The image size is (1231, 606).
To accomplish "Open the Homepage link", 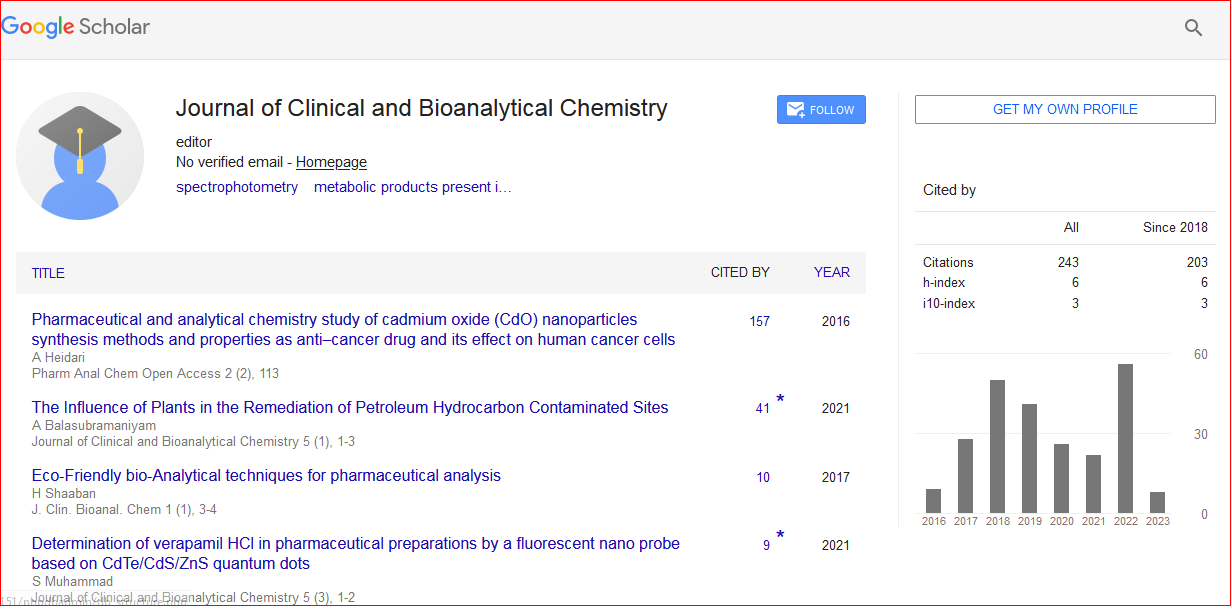I will (331, 162).
